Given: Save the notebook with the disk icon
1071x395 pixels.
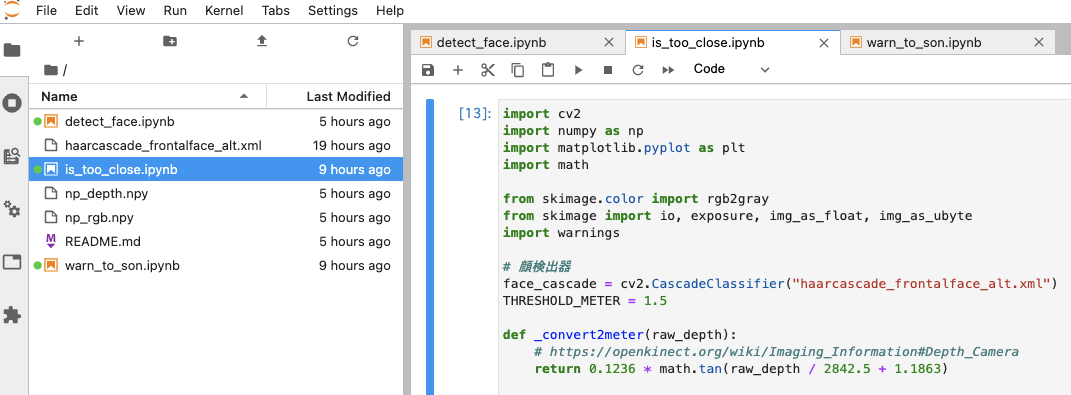Looking at the screenshot, I should tap(428, 70).
